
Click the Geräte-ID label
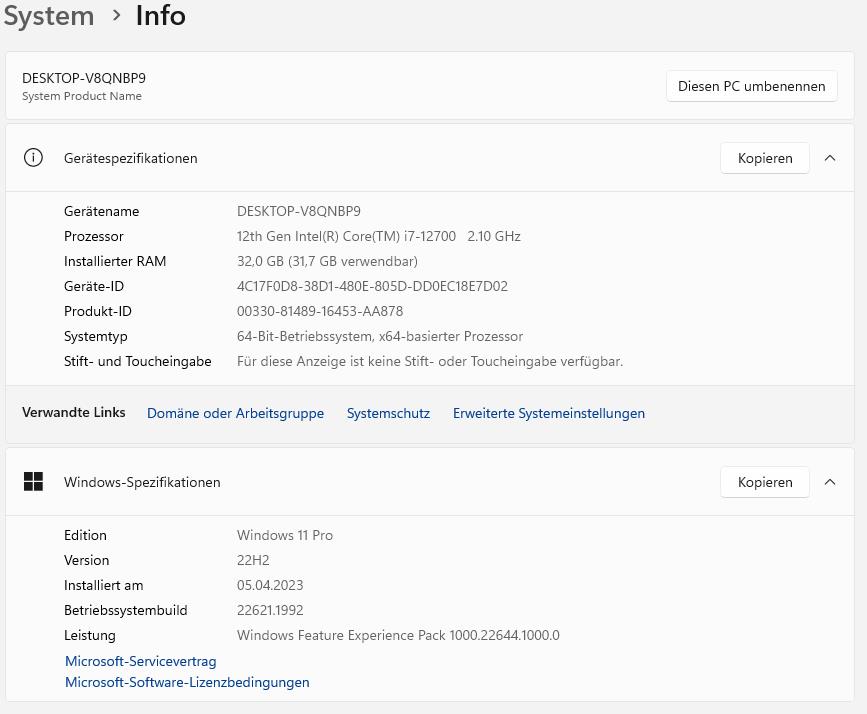[x=94, y=286]
